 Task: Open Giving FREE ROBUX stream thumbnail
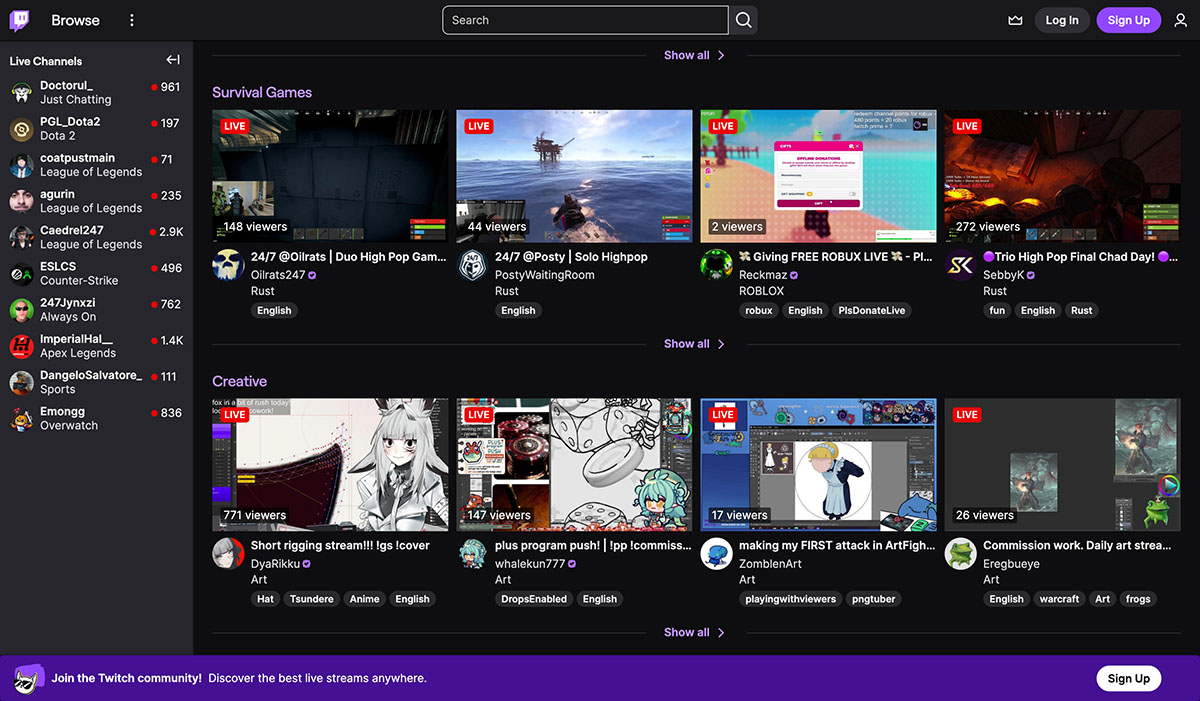818,176
